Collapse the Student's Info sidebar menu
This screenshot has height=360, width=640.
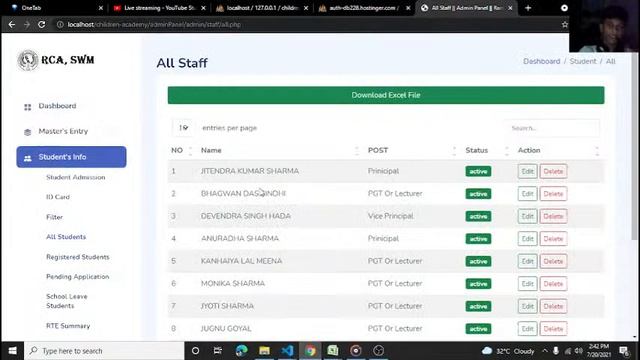71,157
